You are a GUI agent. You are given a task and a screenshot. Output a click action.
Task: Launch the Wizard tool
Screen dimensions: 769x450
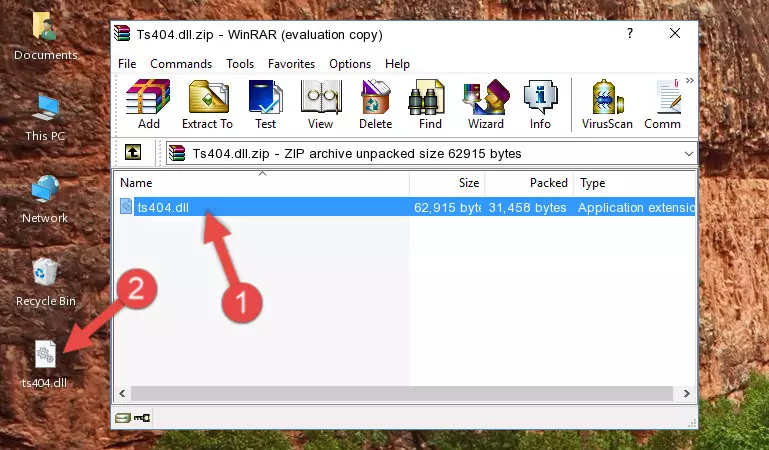pos(486,104)
